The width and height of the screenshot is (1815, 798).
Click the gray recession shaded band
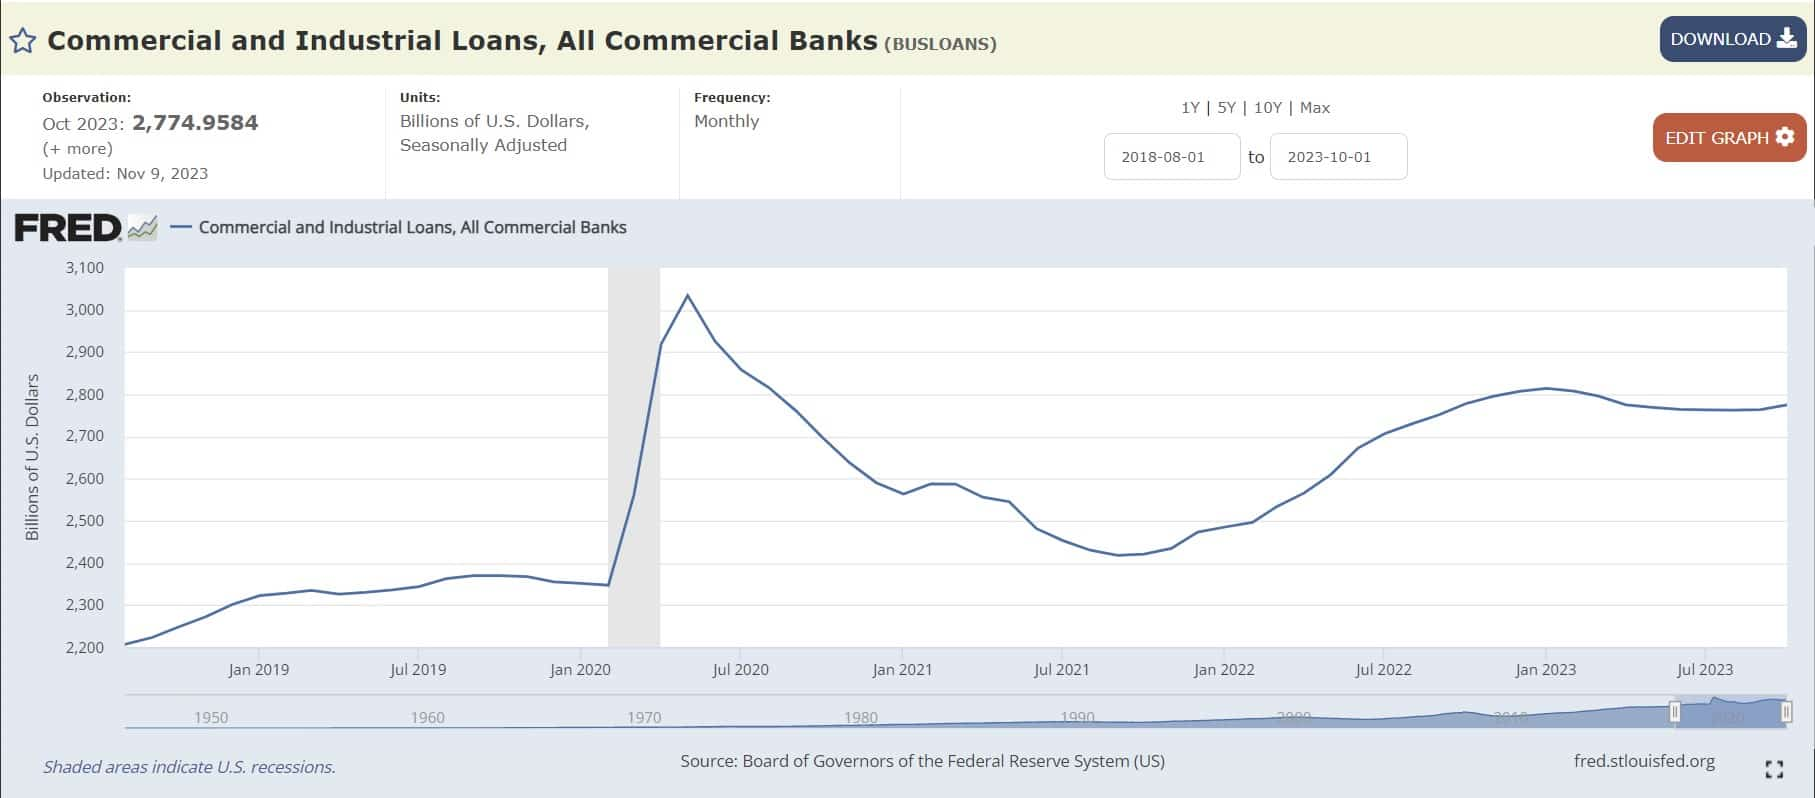click(634, 457)
